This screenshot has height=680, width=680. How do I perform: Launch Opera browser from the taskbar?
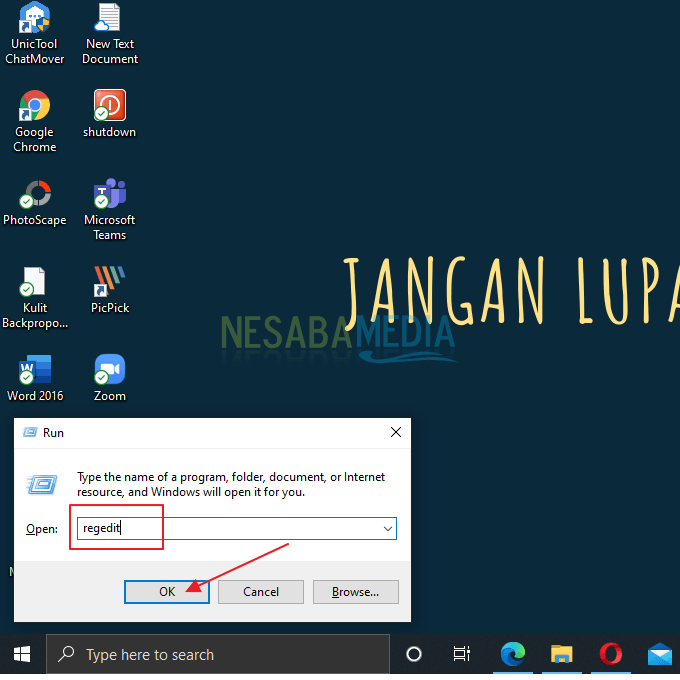pos(611,655)
